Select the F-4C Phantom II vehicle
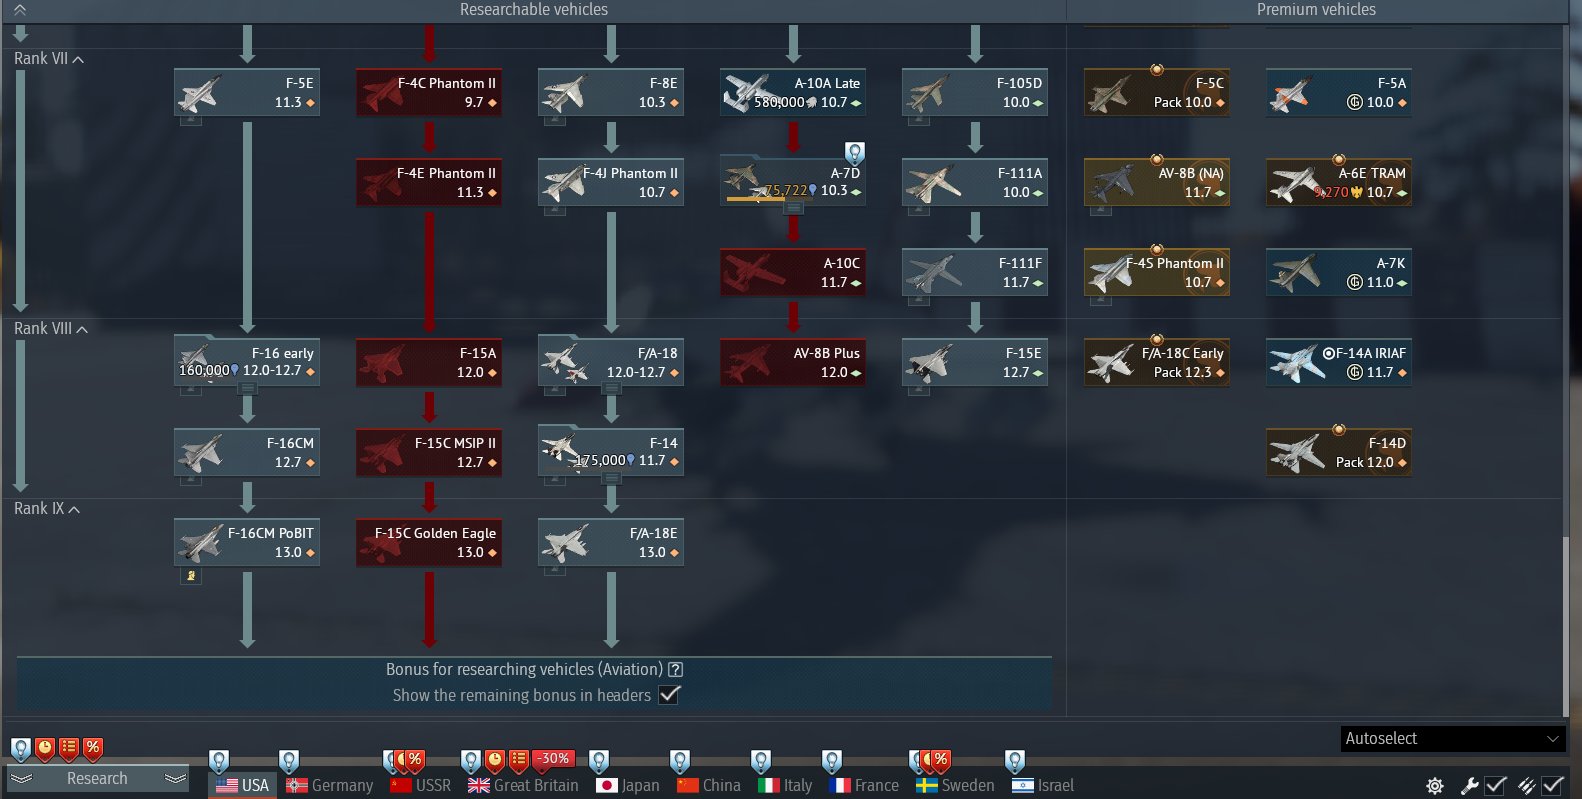 tap(429, 93)
